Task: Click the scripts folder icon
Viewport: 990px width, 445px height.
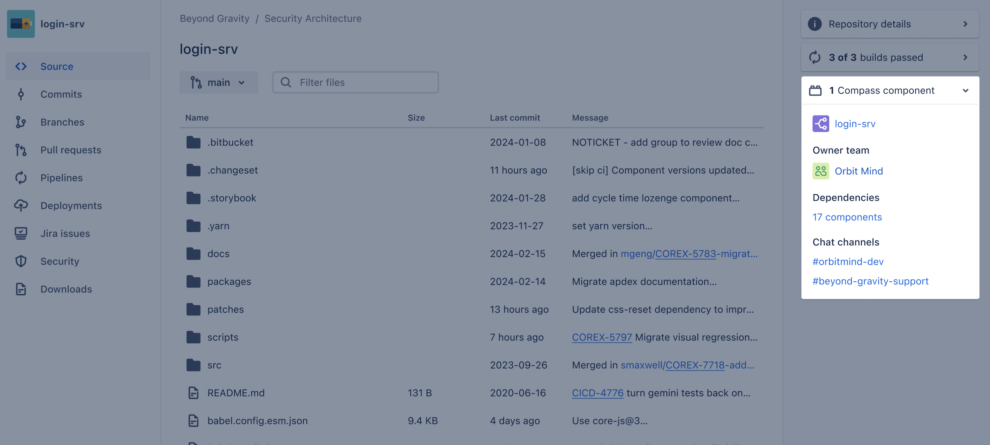Action: pos(193,337)
